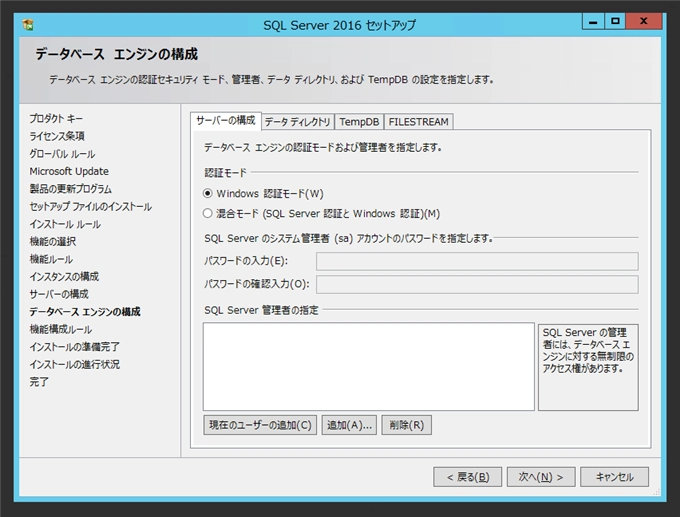Maximize the setup window
The width and height of the screenshot is (680, 517).
coord(615,21)
